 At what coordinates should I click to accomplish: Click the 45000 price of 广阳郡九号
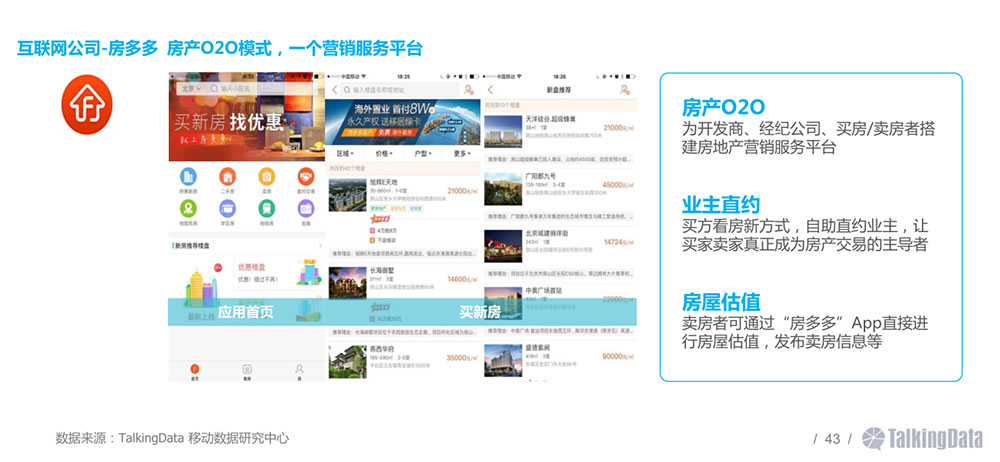click(x=618, y=185)
